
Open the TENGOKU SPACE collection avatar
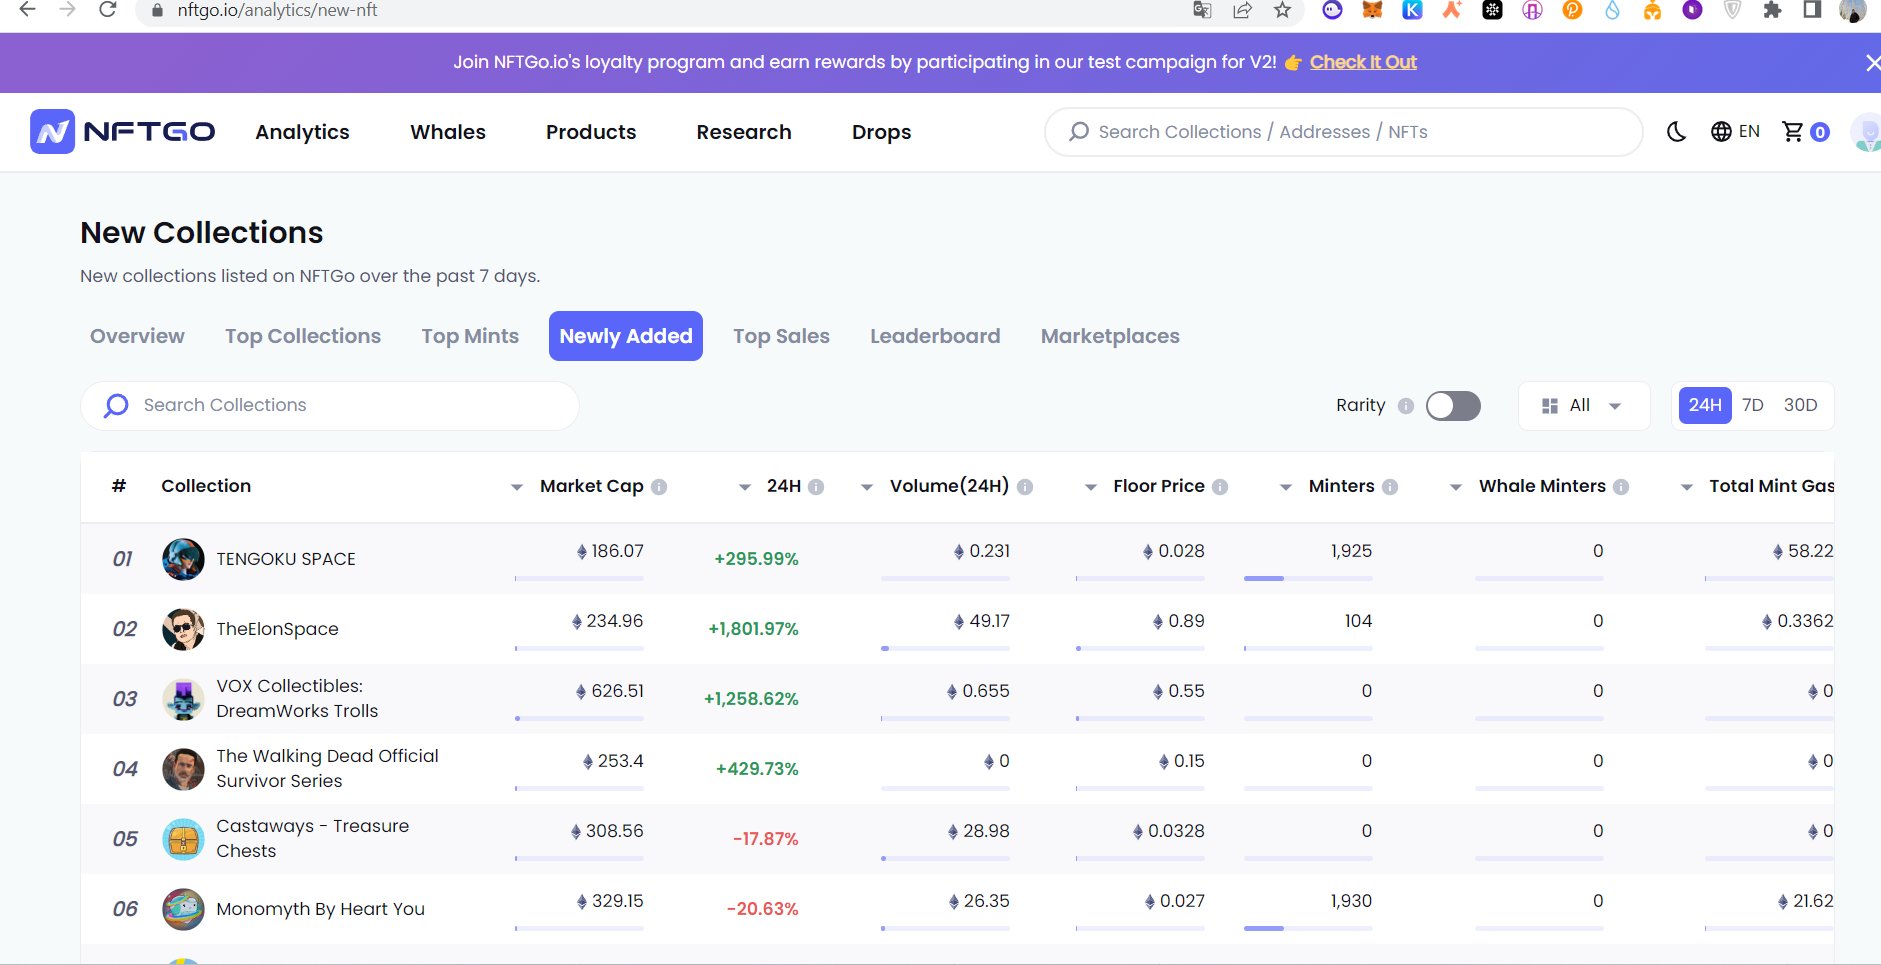[183, 559]
